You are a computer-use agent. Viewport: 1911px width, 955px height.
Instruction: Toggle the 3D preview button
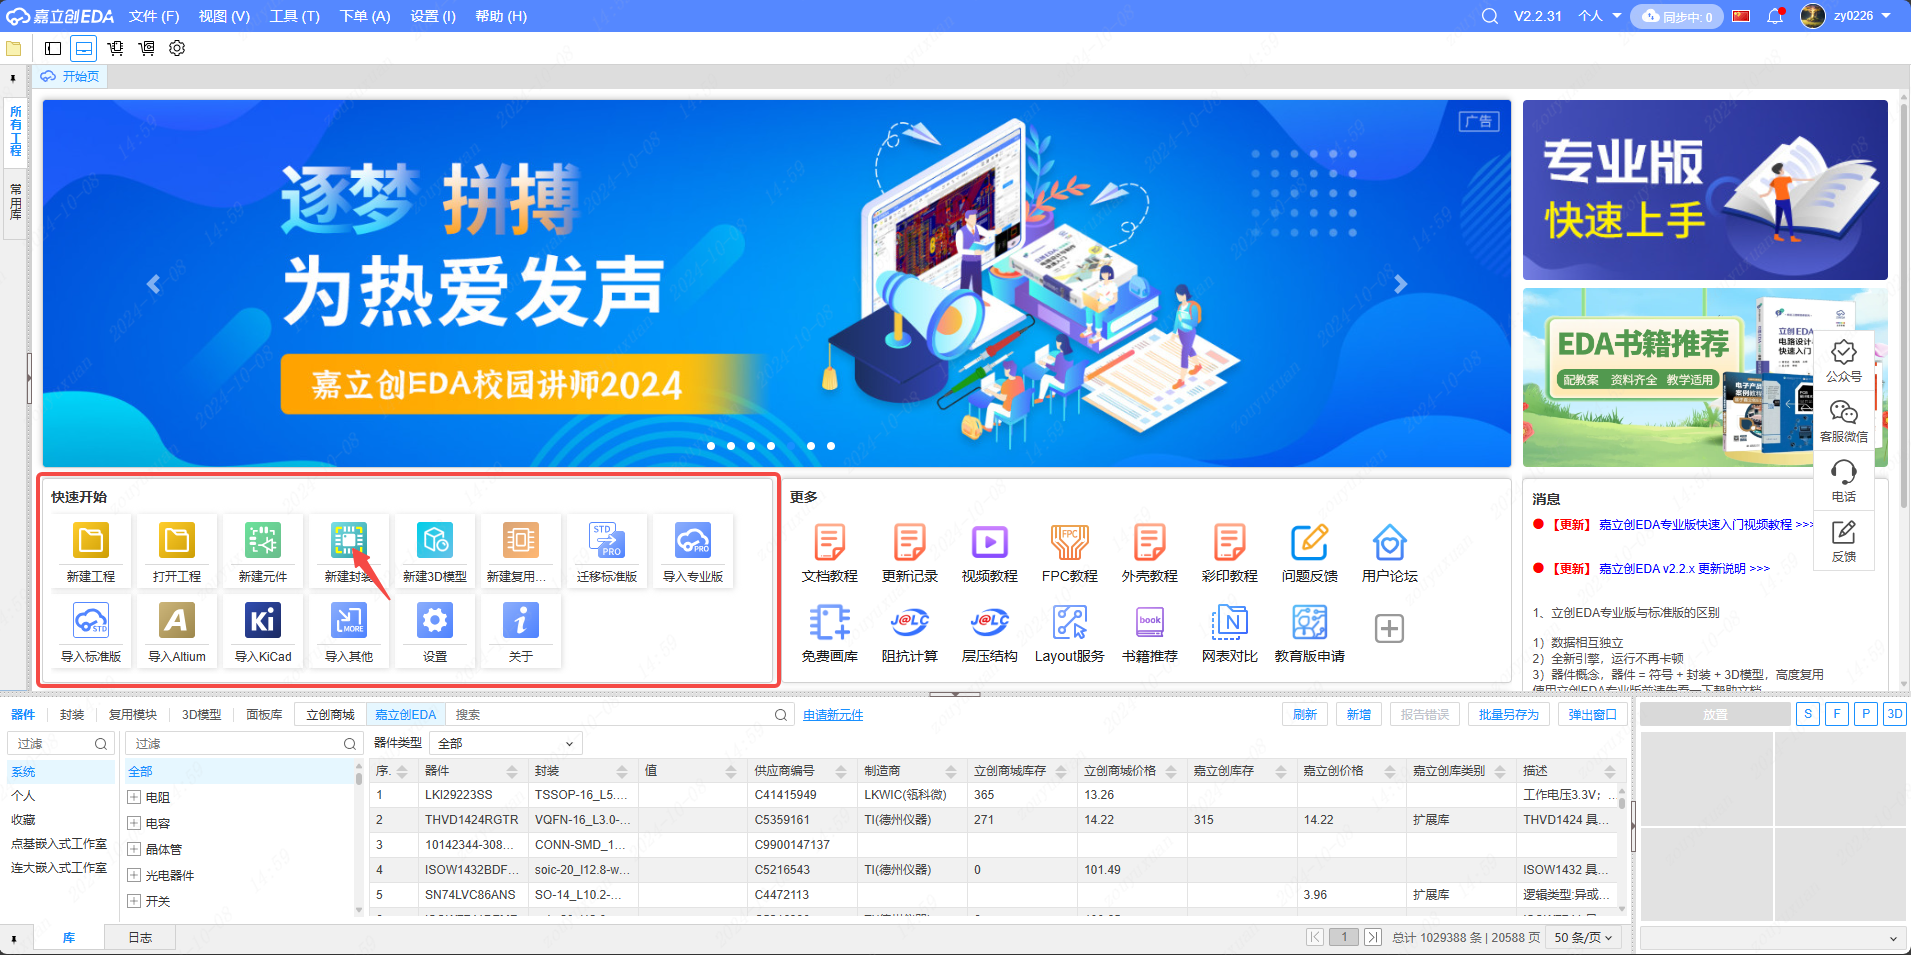tap(1894, 714)
